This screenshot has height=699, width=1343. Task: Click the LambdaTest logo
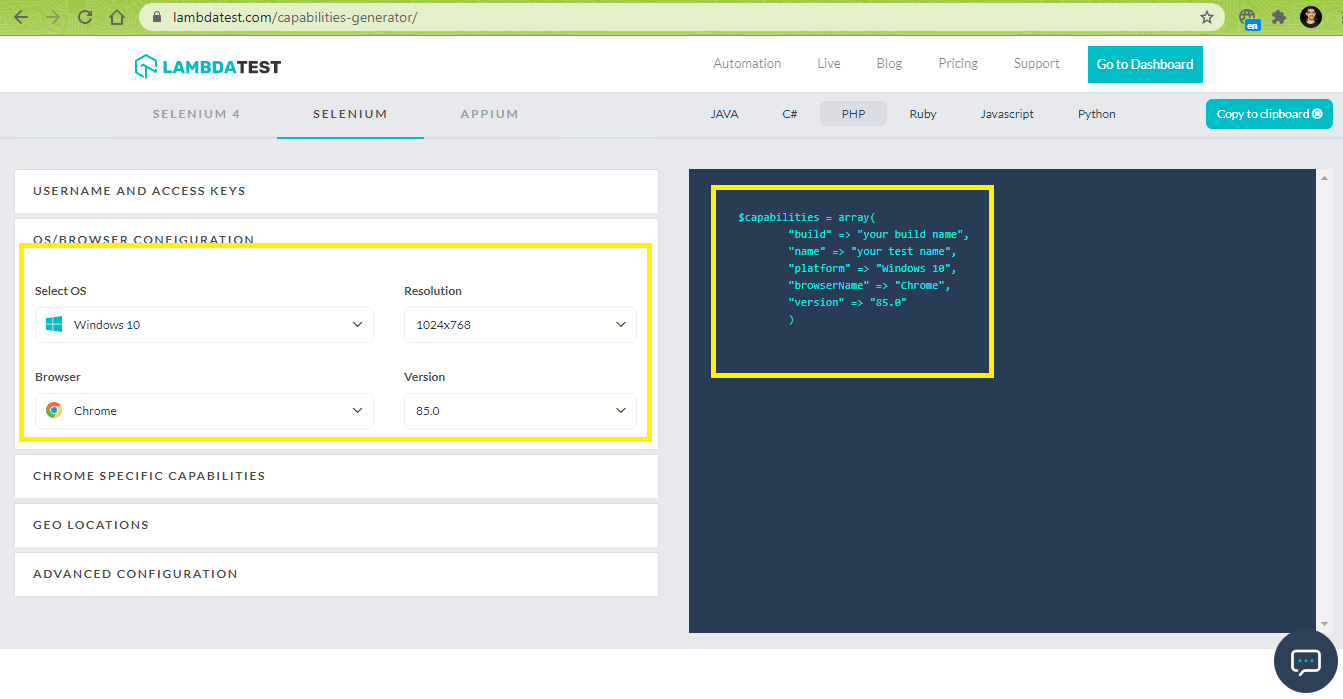click(x=208, y=66)
